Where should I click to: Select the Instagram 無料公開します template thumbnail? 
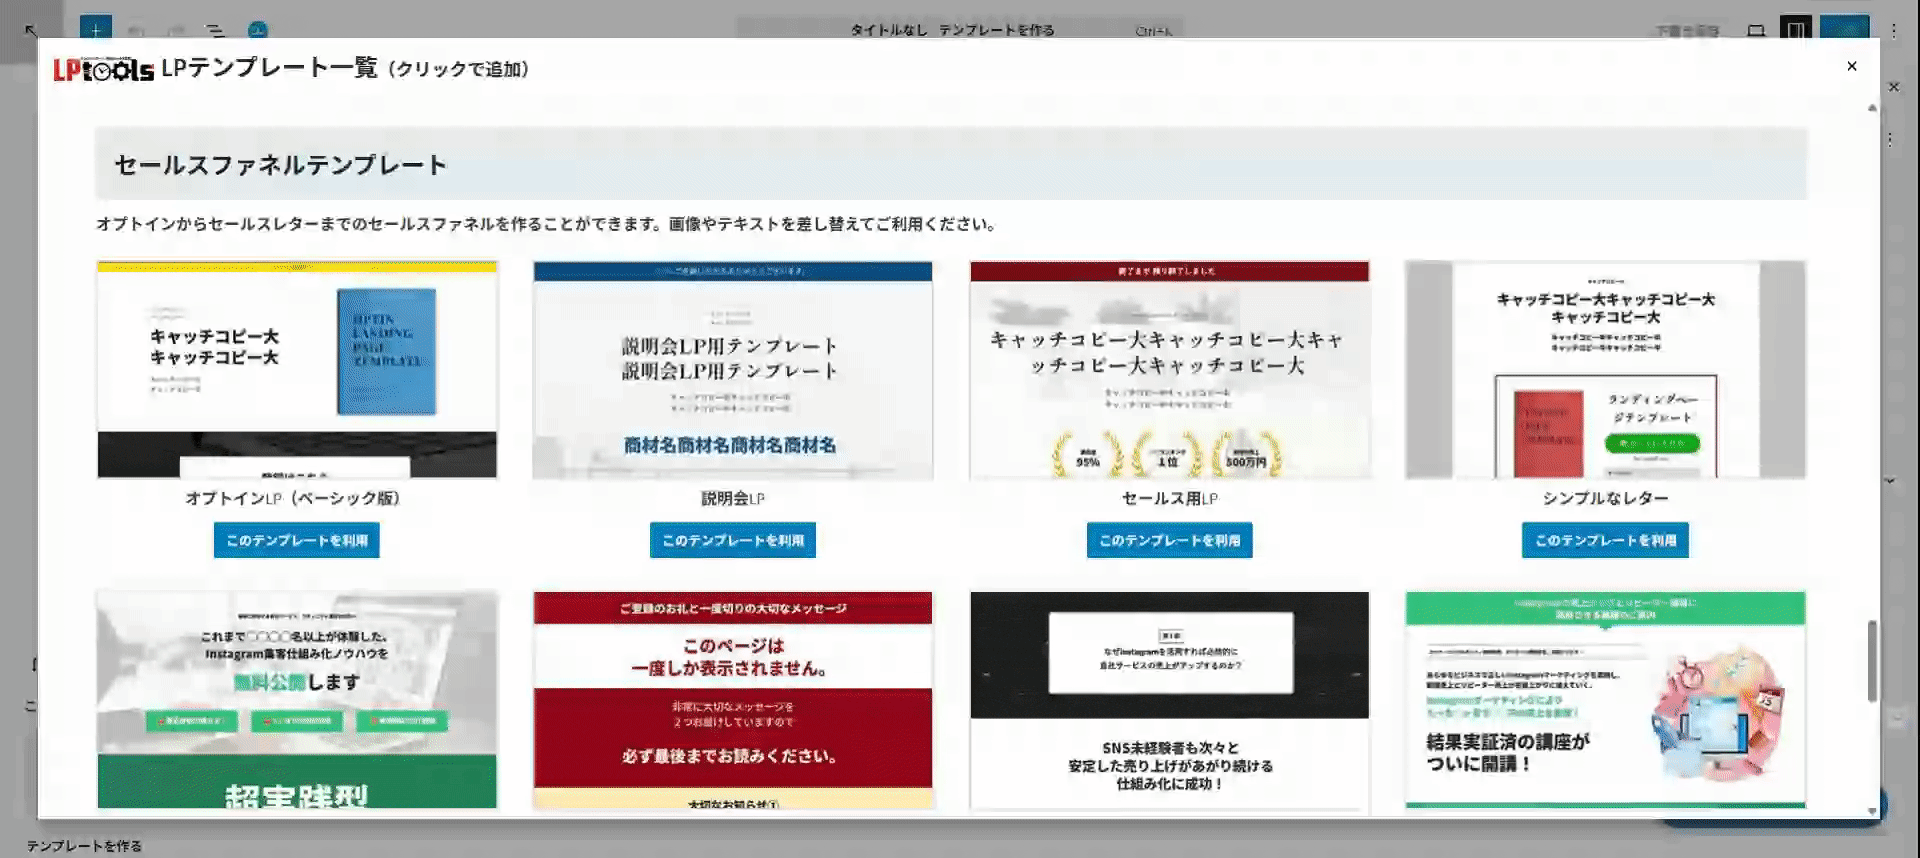pyautogui.click(x=297, y=700)
